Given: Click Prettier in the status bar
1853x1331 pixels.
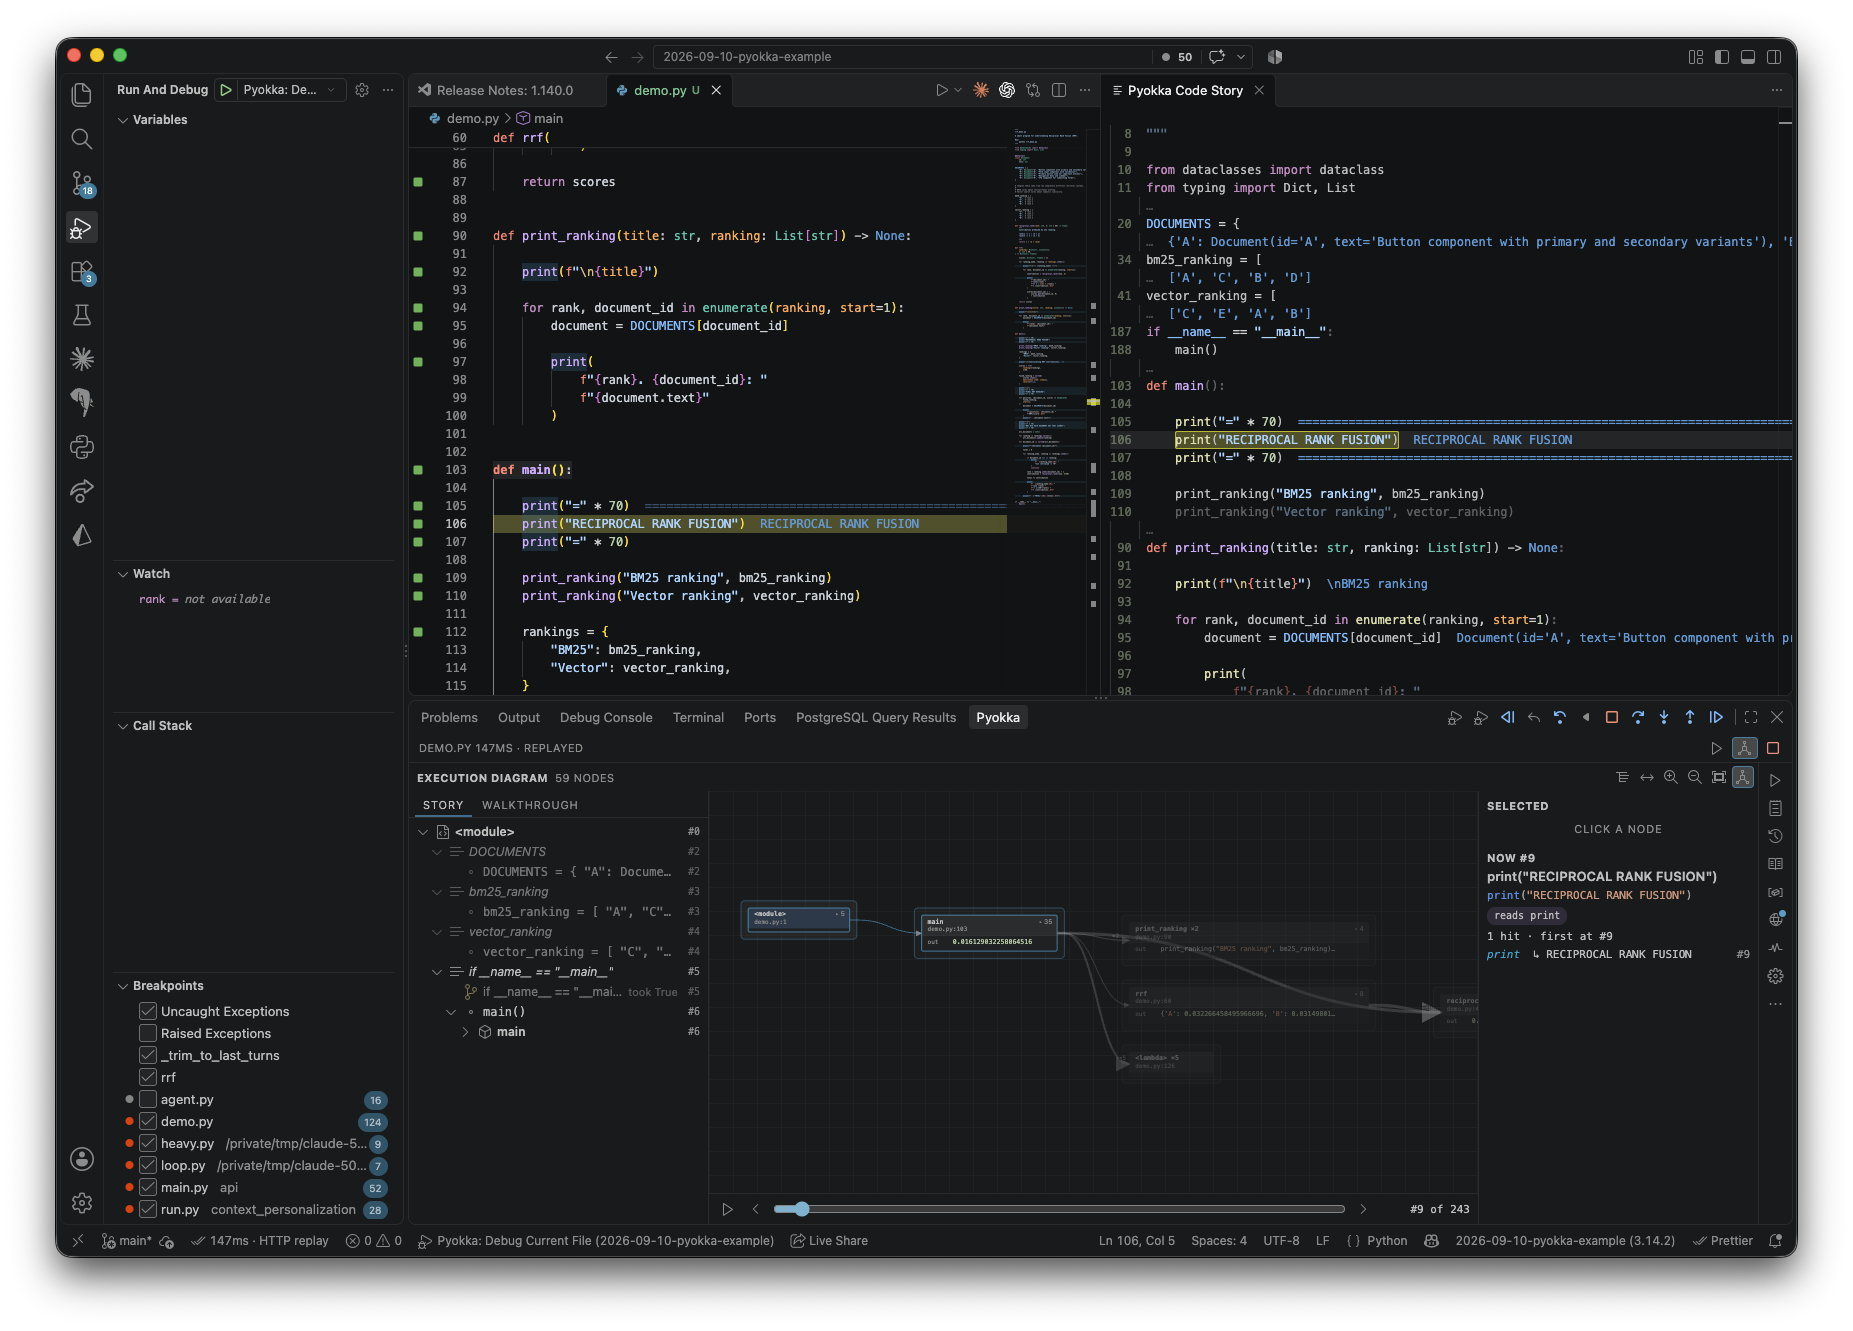Looking at the screenshot, I should pos(1722,1241).
